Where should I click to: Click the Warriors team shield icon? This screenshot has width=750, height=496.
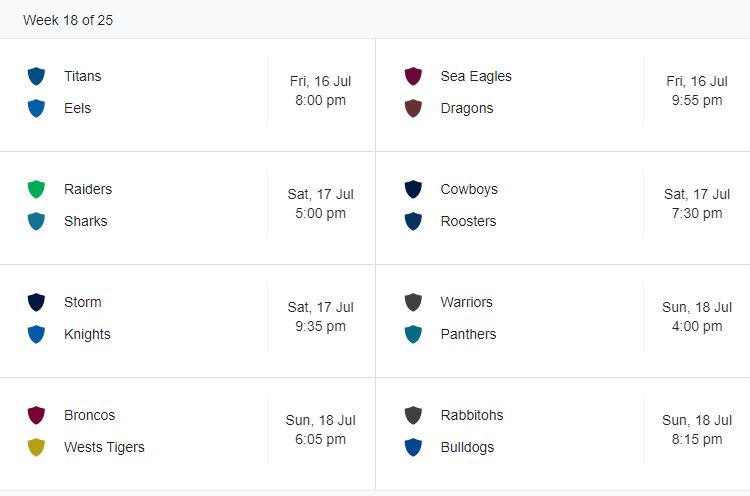point(413,302)
